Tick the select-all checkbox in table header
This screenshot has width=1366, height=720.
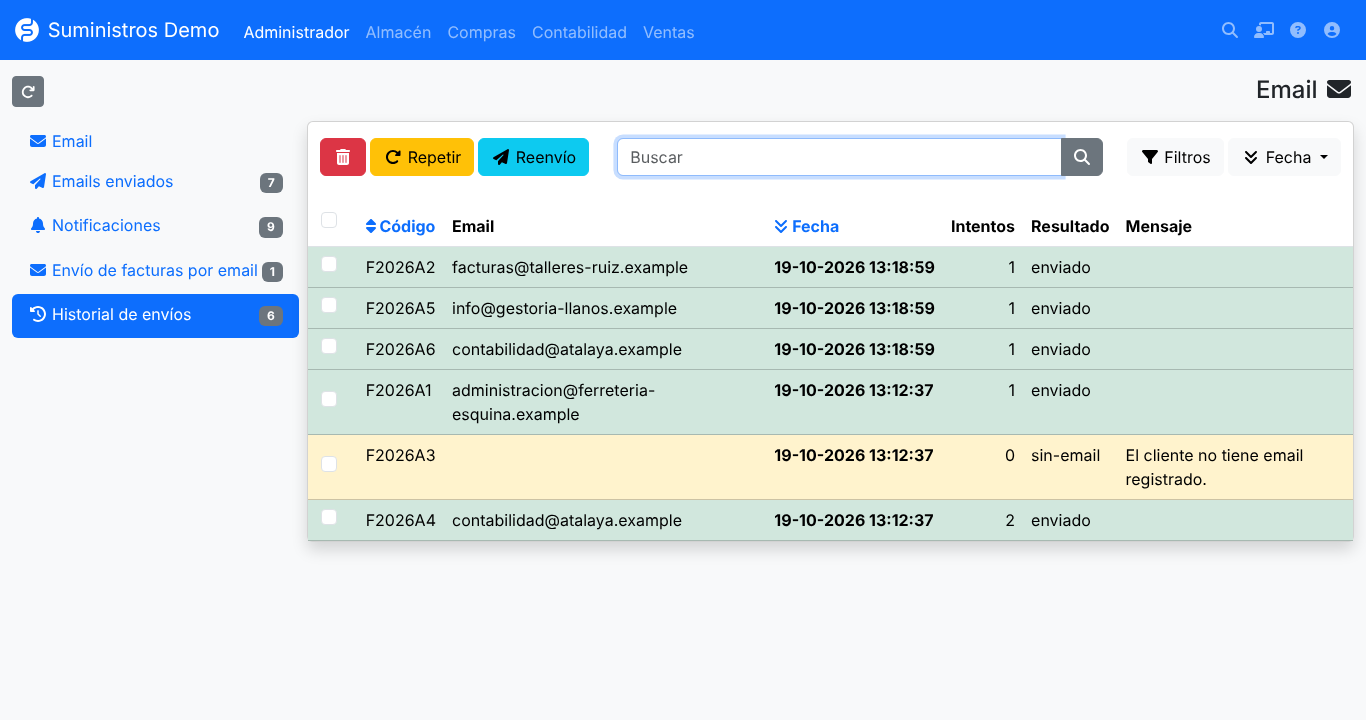[329, 220]
